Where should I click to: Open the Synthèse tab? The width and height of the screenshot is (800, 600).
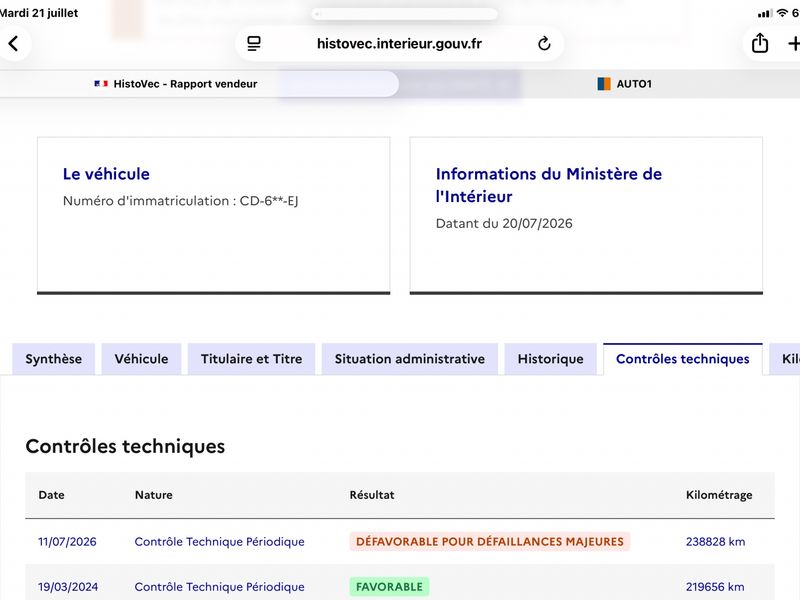coord(54,359)
